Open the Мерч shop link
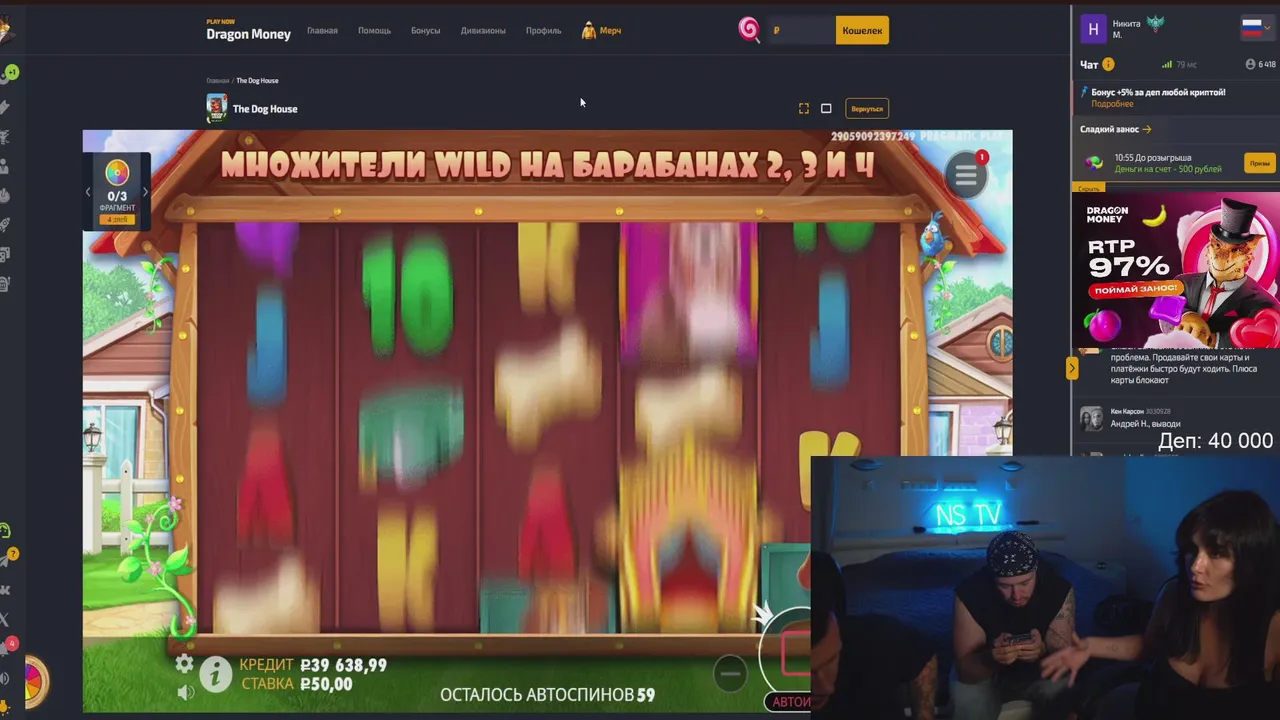This screenshot has width=1280, height=720. click(602, 30)
